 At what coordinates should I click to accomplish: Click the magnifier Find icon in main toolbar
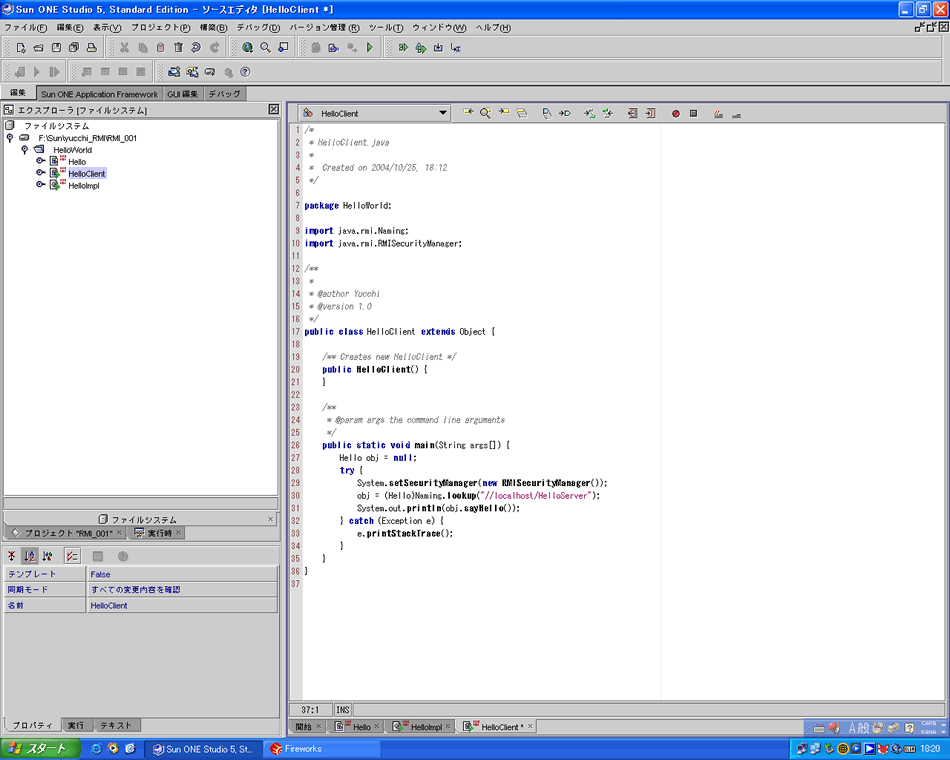(x=265, y=47)
